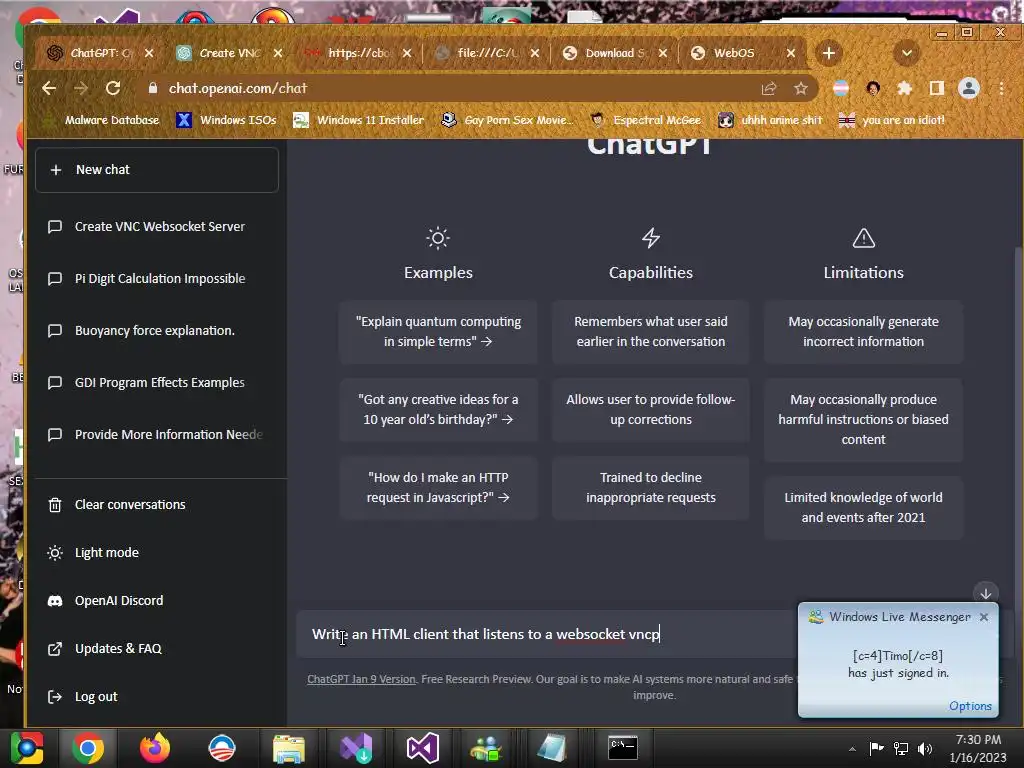Toggle Light mode

point(157,552)
